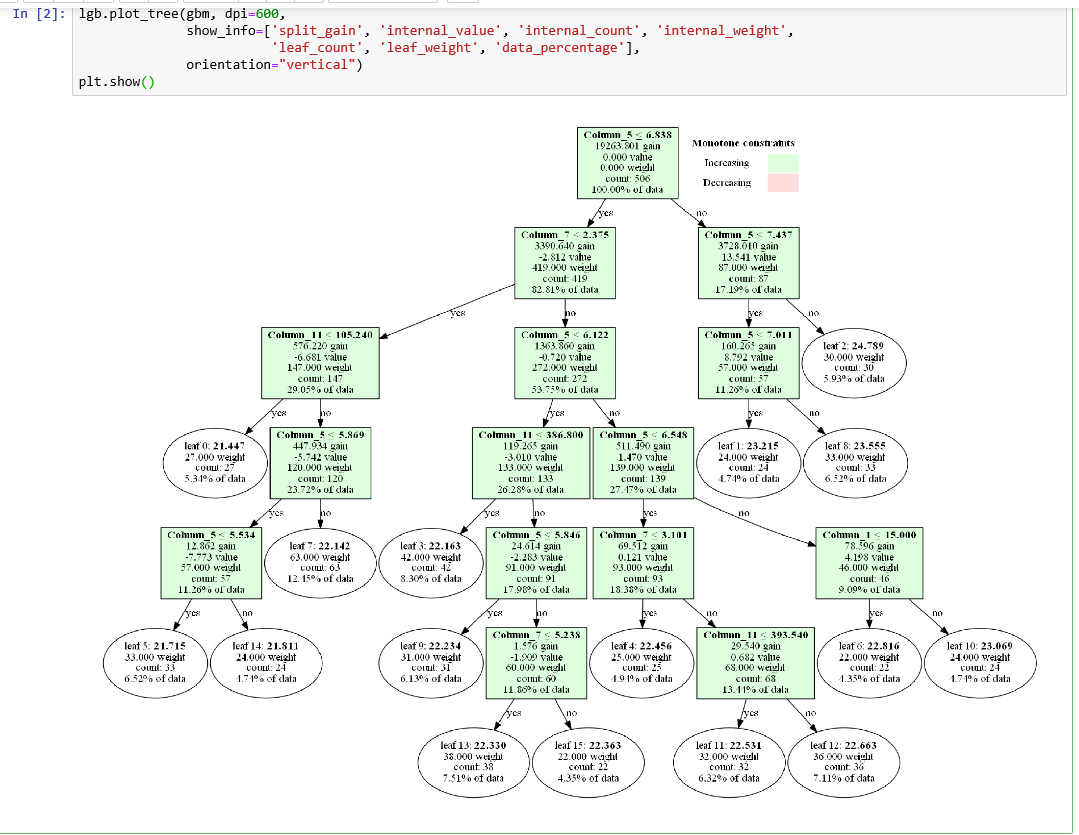Click the Decreasing pink legend swatch
Viewport: 1079px width, 835px height.
tap(783, 182)
